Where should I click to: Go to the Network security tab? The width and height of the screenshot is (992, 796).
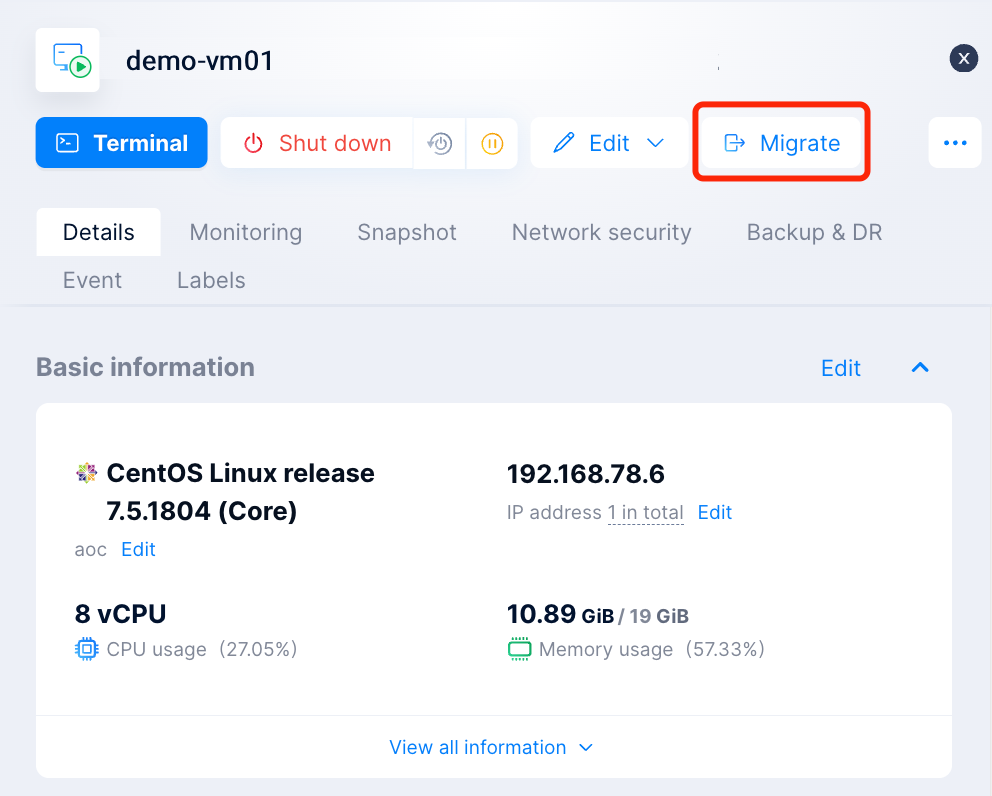(601, 232)
